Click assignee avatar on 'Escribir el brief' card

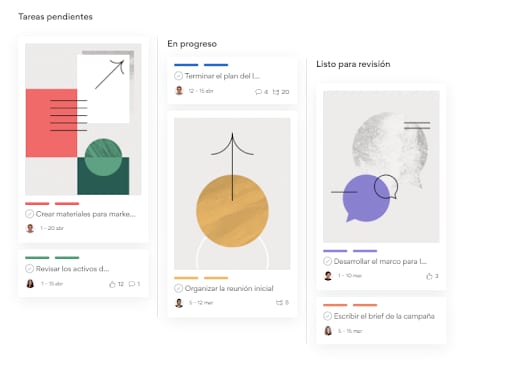(328, 331)
